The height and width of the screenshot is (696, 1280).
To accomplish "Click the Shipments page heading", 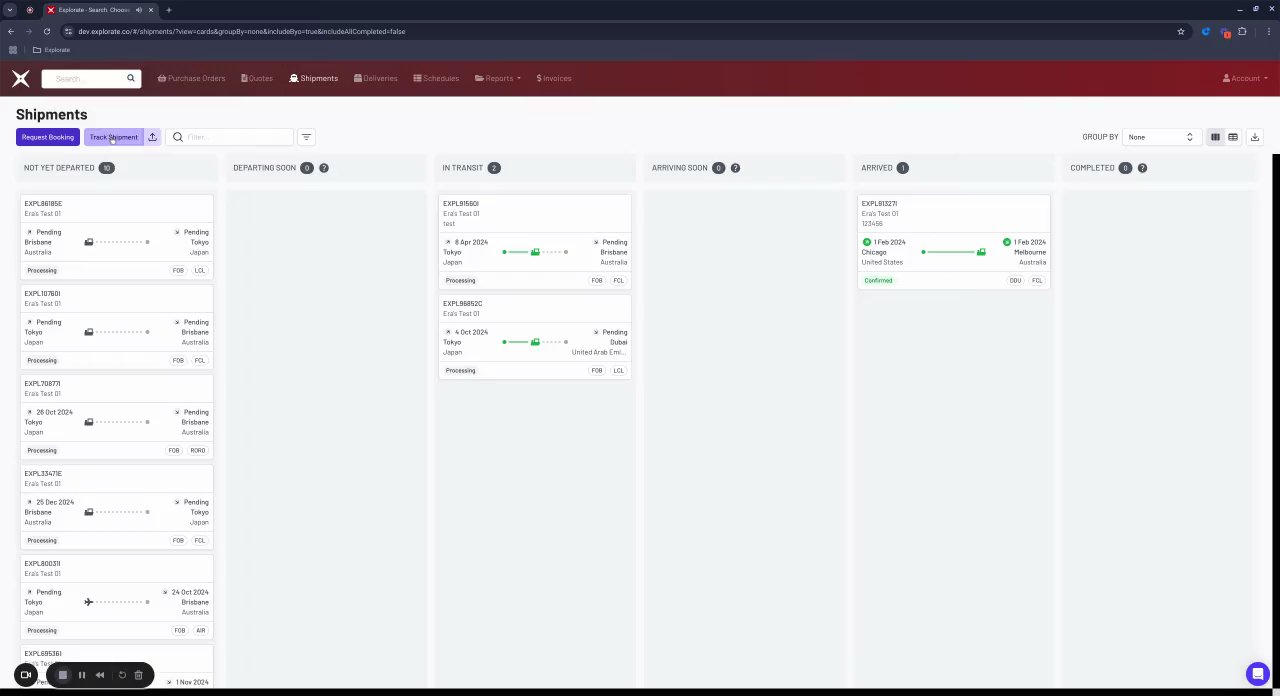I will 52,114.
